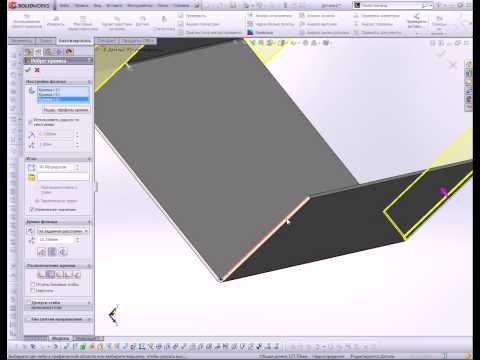The width and height of the screenshot is (480, 360).
Task: Expand the Custom Relief Type section
Action: (89, 319)
